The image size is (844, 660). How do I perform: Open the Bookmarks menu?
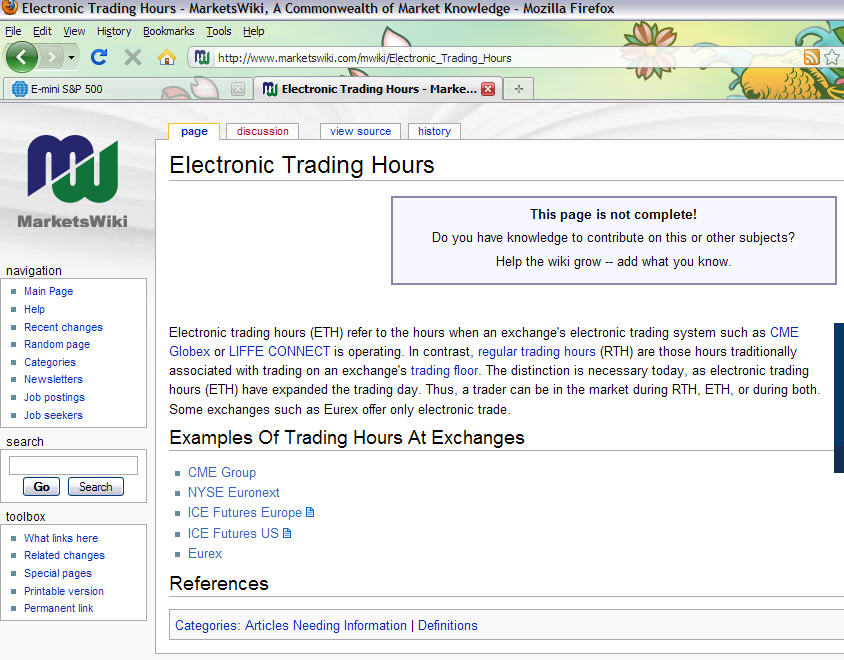168,31
